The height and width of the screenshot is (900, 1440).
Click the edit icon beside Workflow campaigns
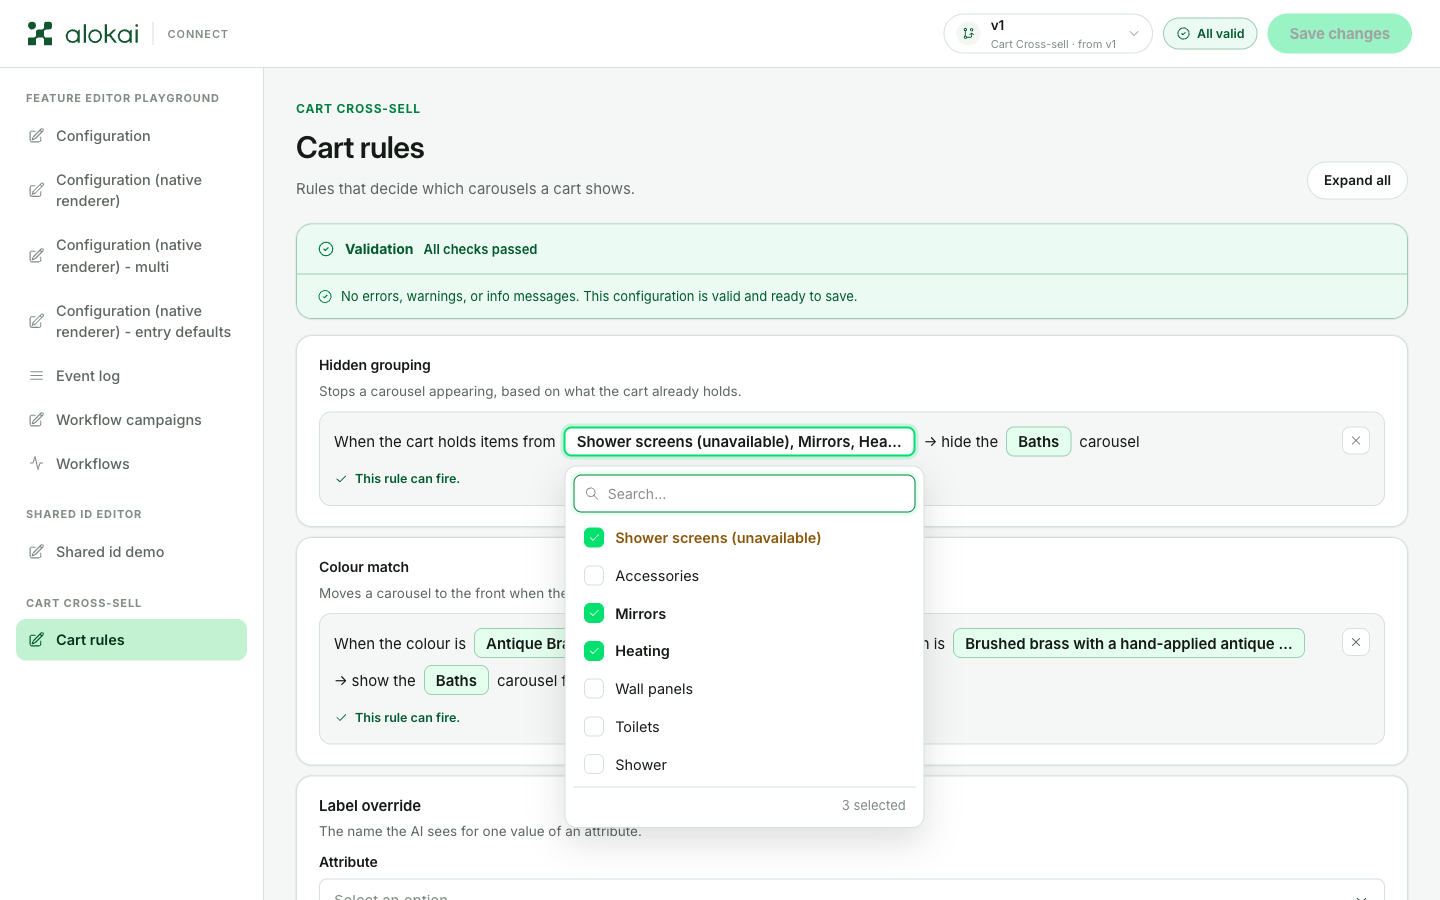pyautogui.click(x=36, y=420)
